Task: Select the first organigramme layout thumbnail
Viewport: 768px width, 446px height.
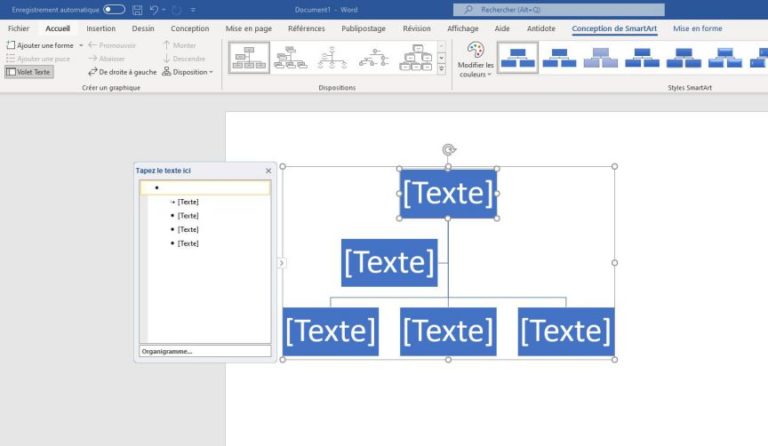Action: point(249,58)
